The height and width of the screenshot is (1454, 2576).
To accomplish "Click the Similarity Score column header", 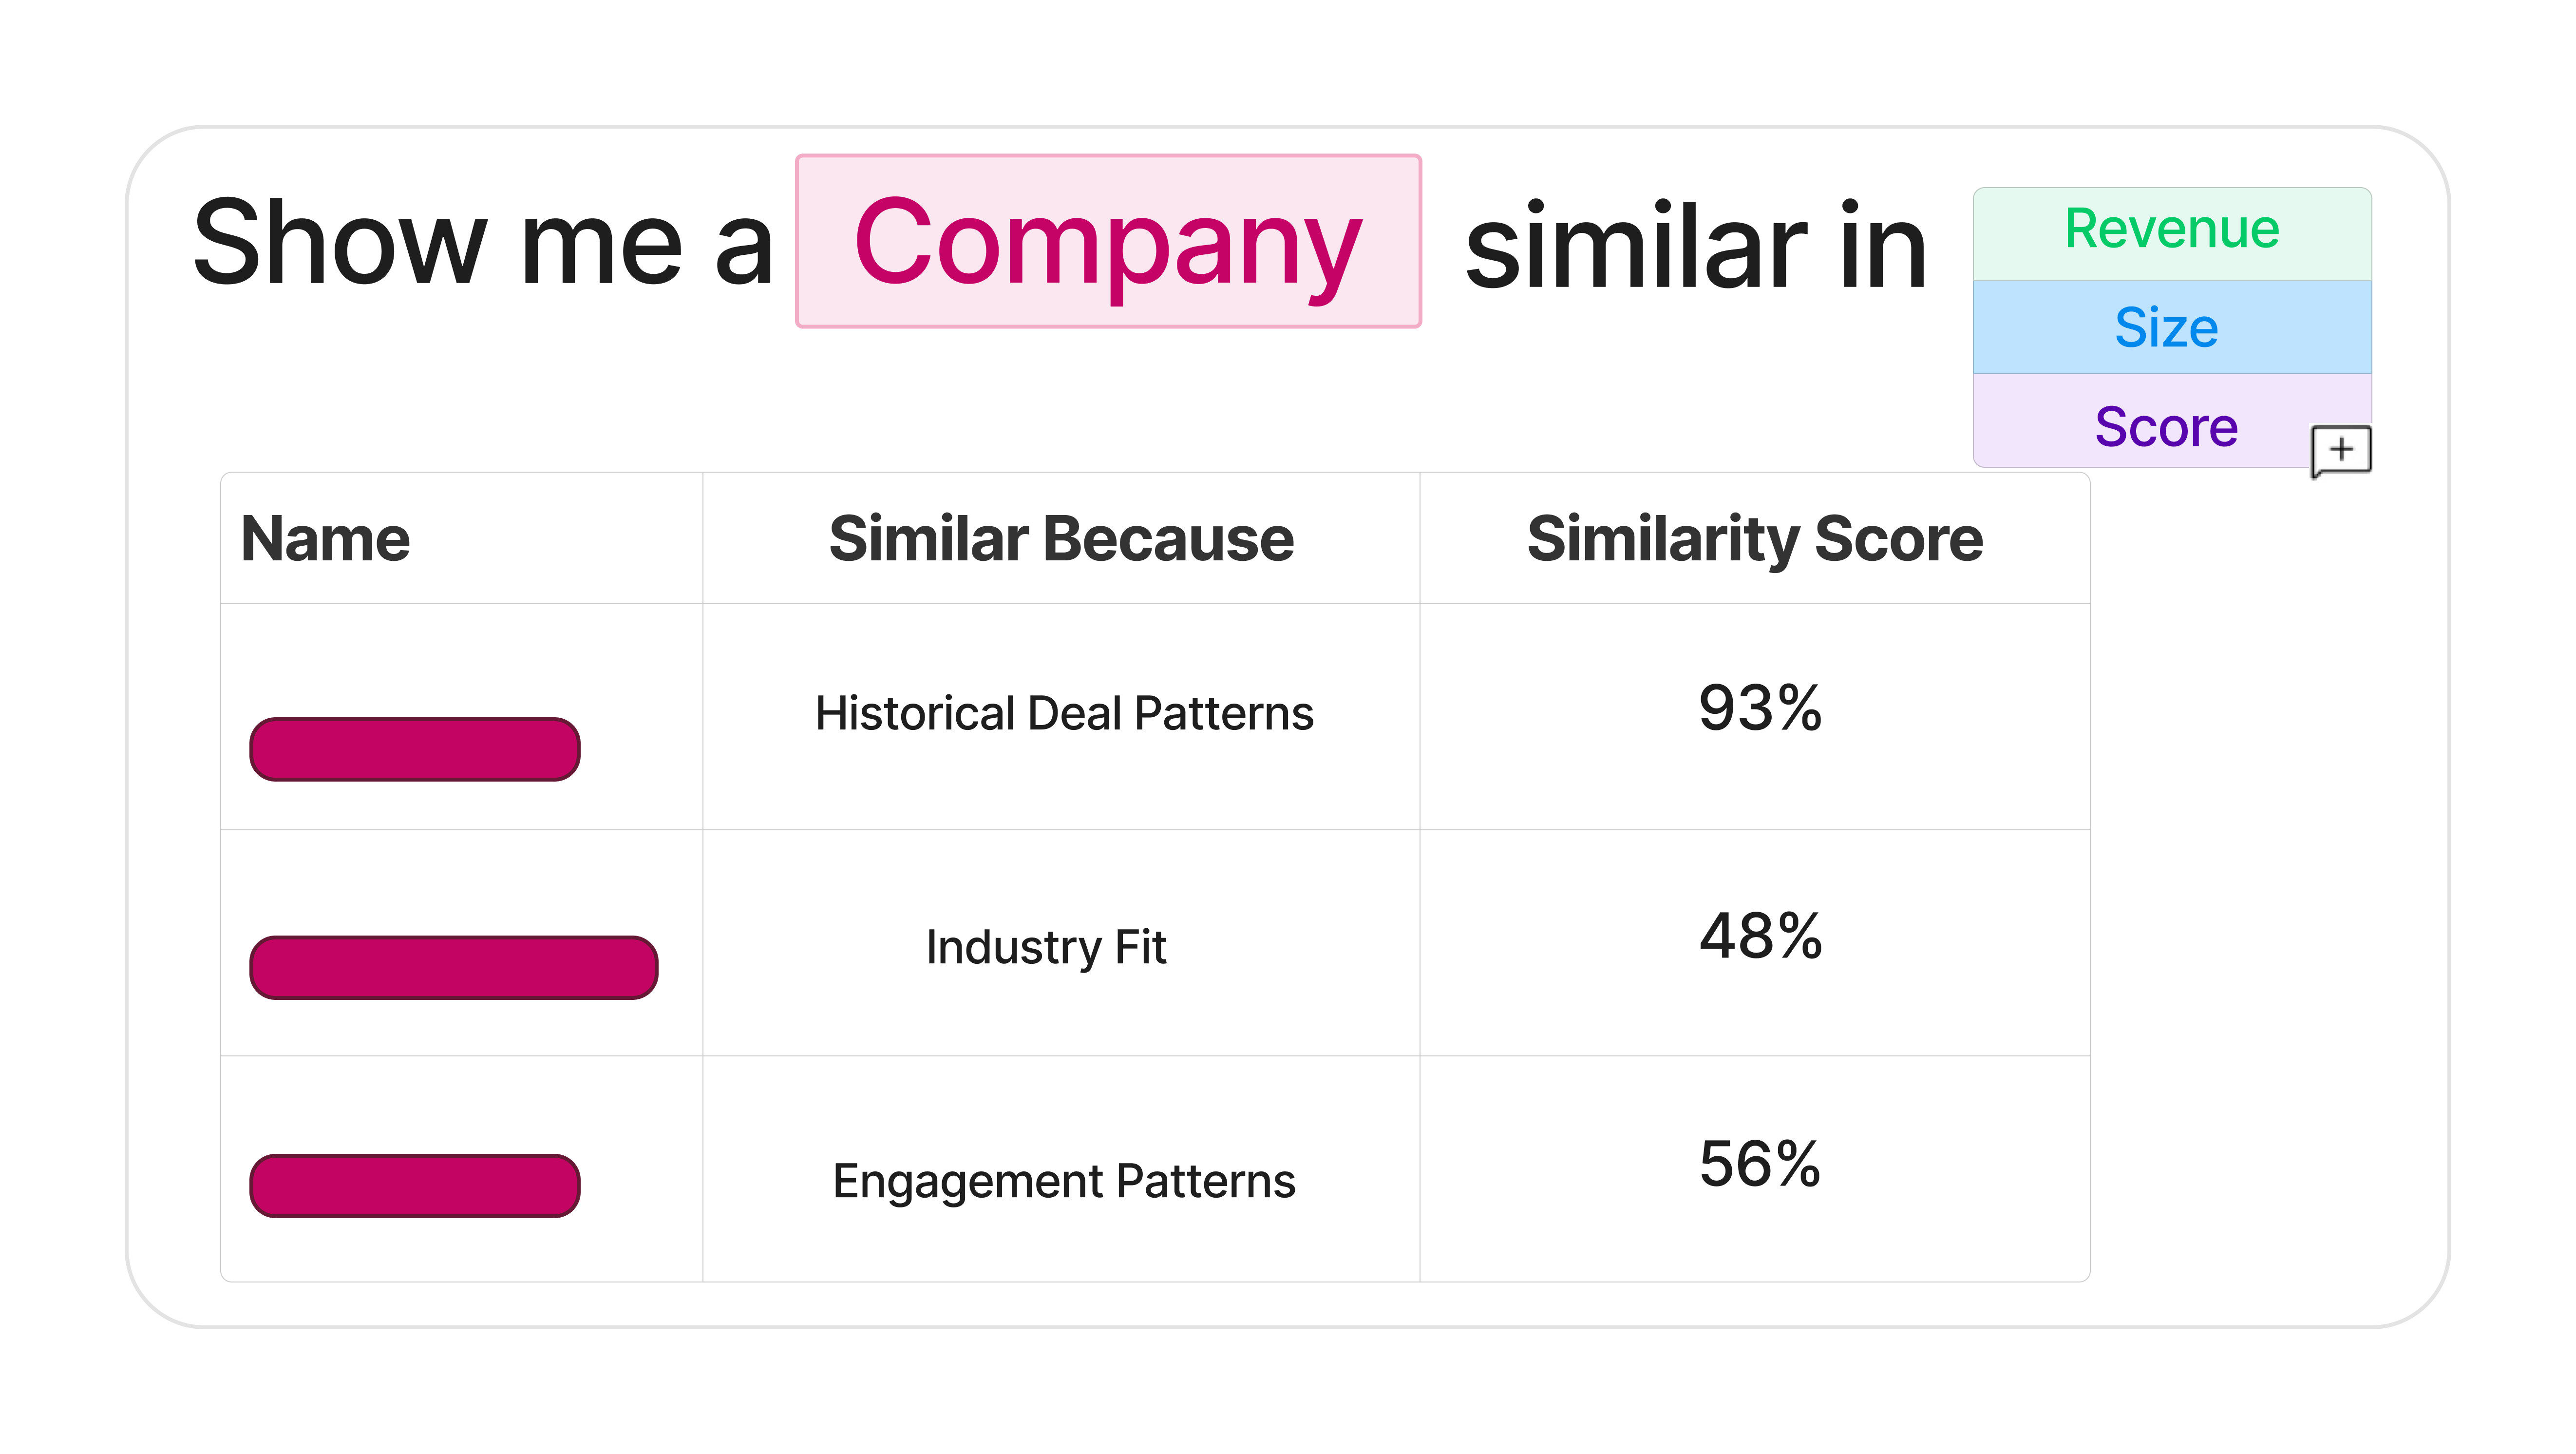I will click(1755, 540).
